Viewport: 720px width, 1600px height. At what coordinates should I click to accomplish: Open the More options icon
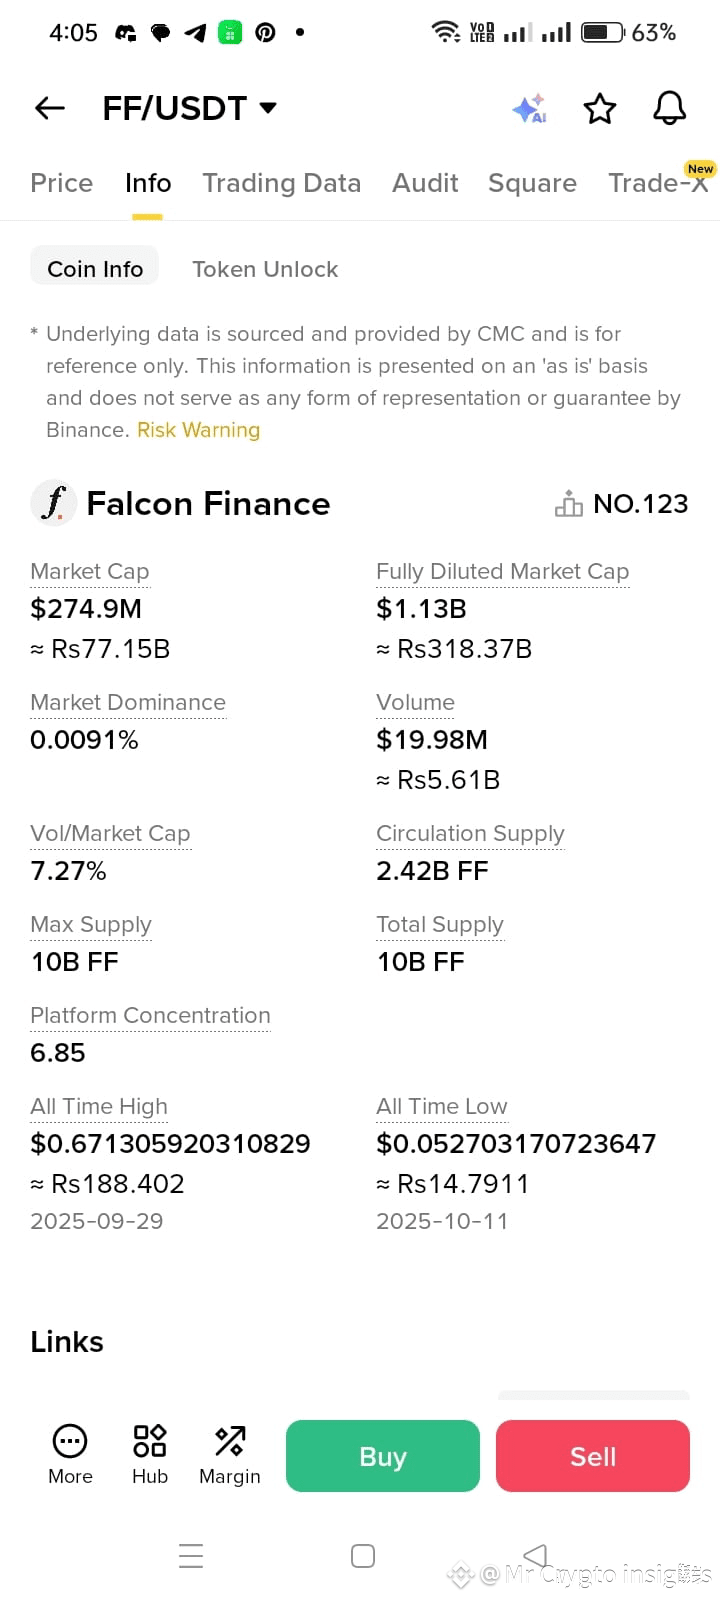70,1441
